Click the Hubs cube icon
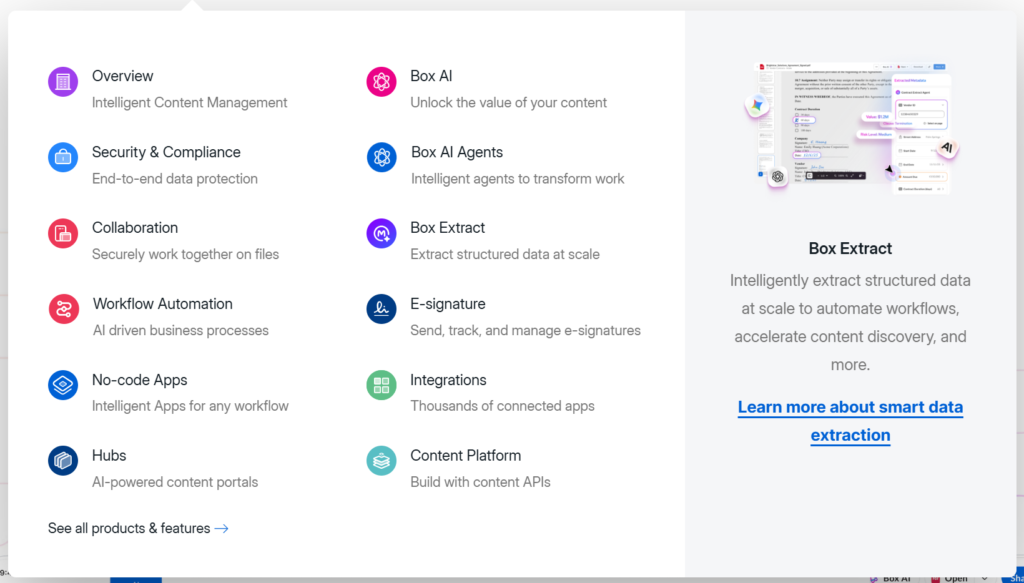The height and width of the screenshot is (583, 1024). click(63, 460)
